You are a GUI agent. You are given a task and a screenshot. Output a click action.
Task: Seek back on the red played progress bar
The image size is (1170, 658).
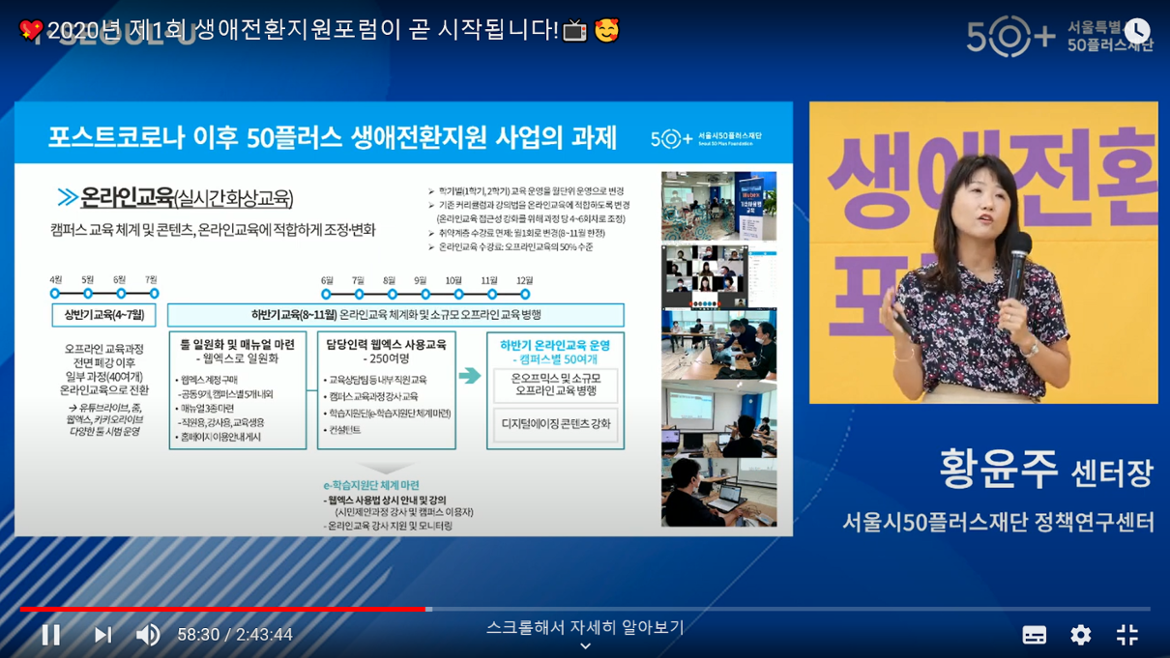(x=220, y=608)
